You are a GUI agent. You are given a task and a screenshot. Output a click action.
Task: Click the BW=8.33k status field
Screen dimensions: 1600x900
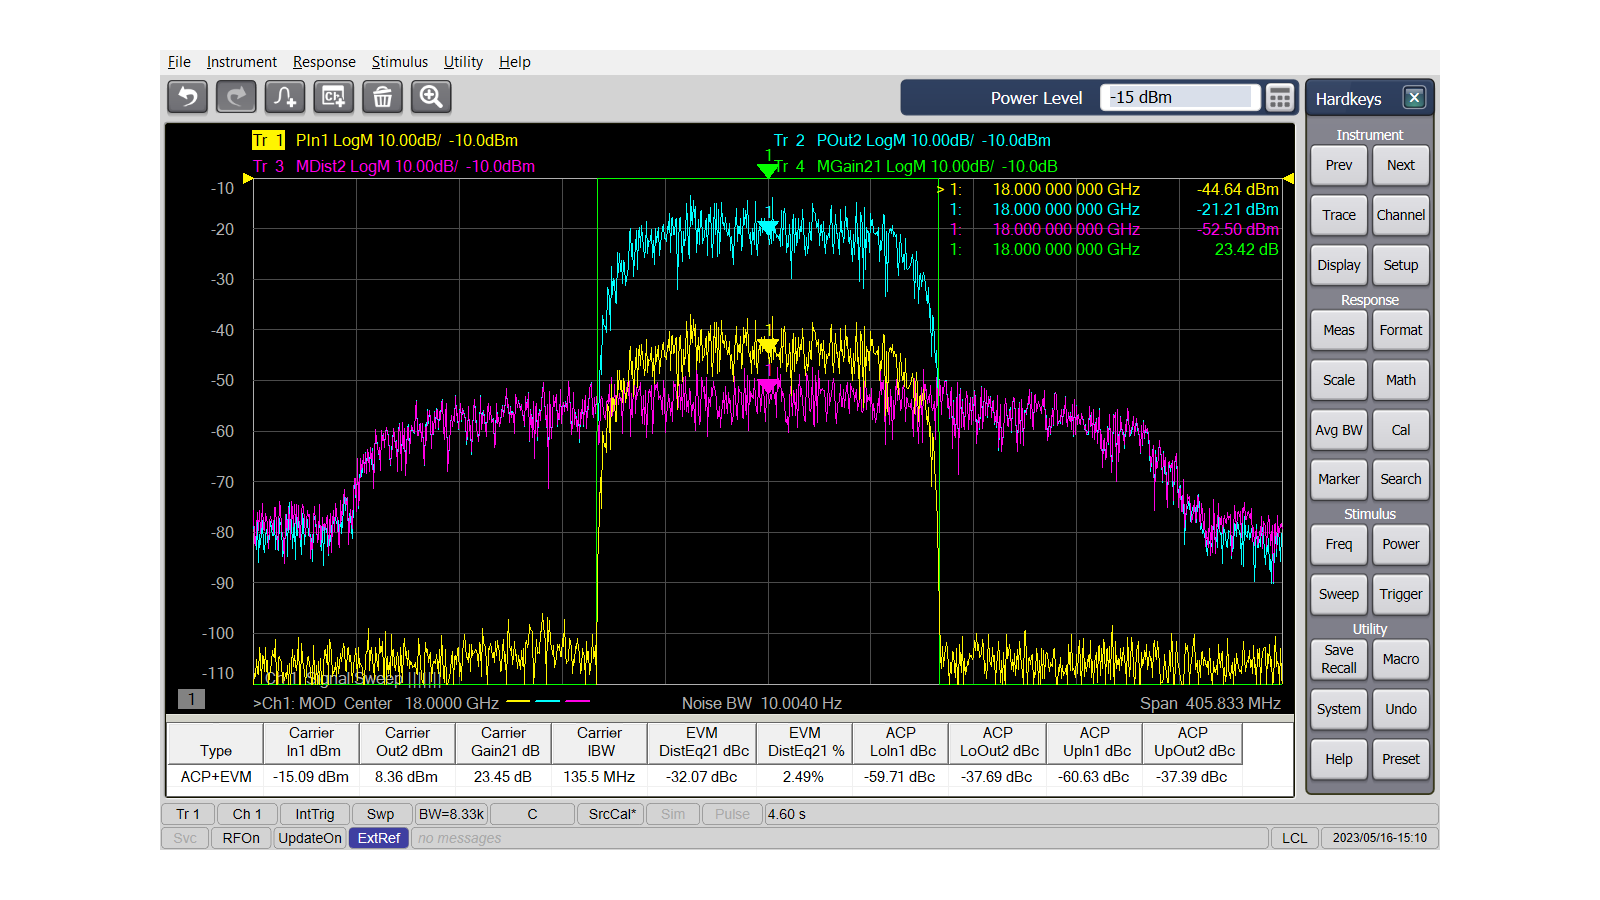click(x=451, y=814)
